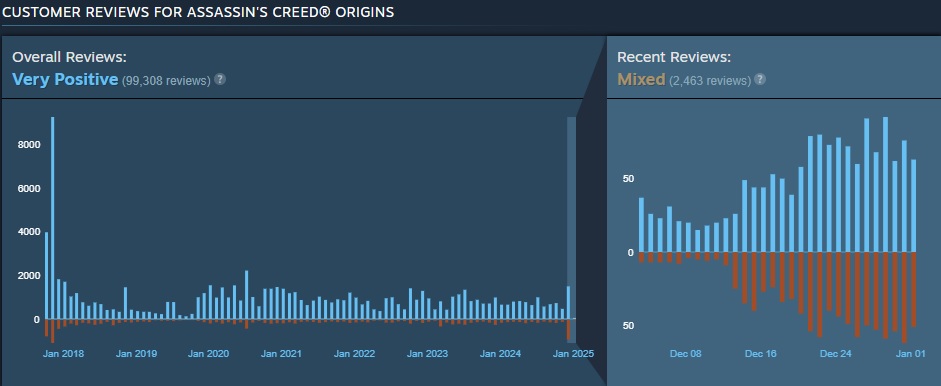Click the Jan 2023 axis label
This screenshot has height=386, width=941.
point(427,354)
